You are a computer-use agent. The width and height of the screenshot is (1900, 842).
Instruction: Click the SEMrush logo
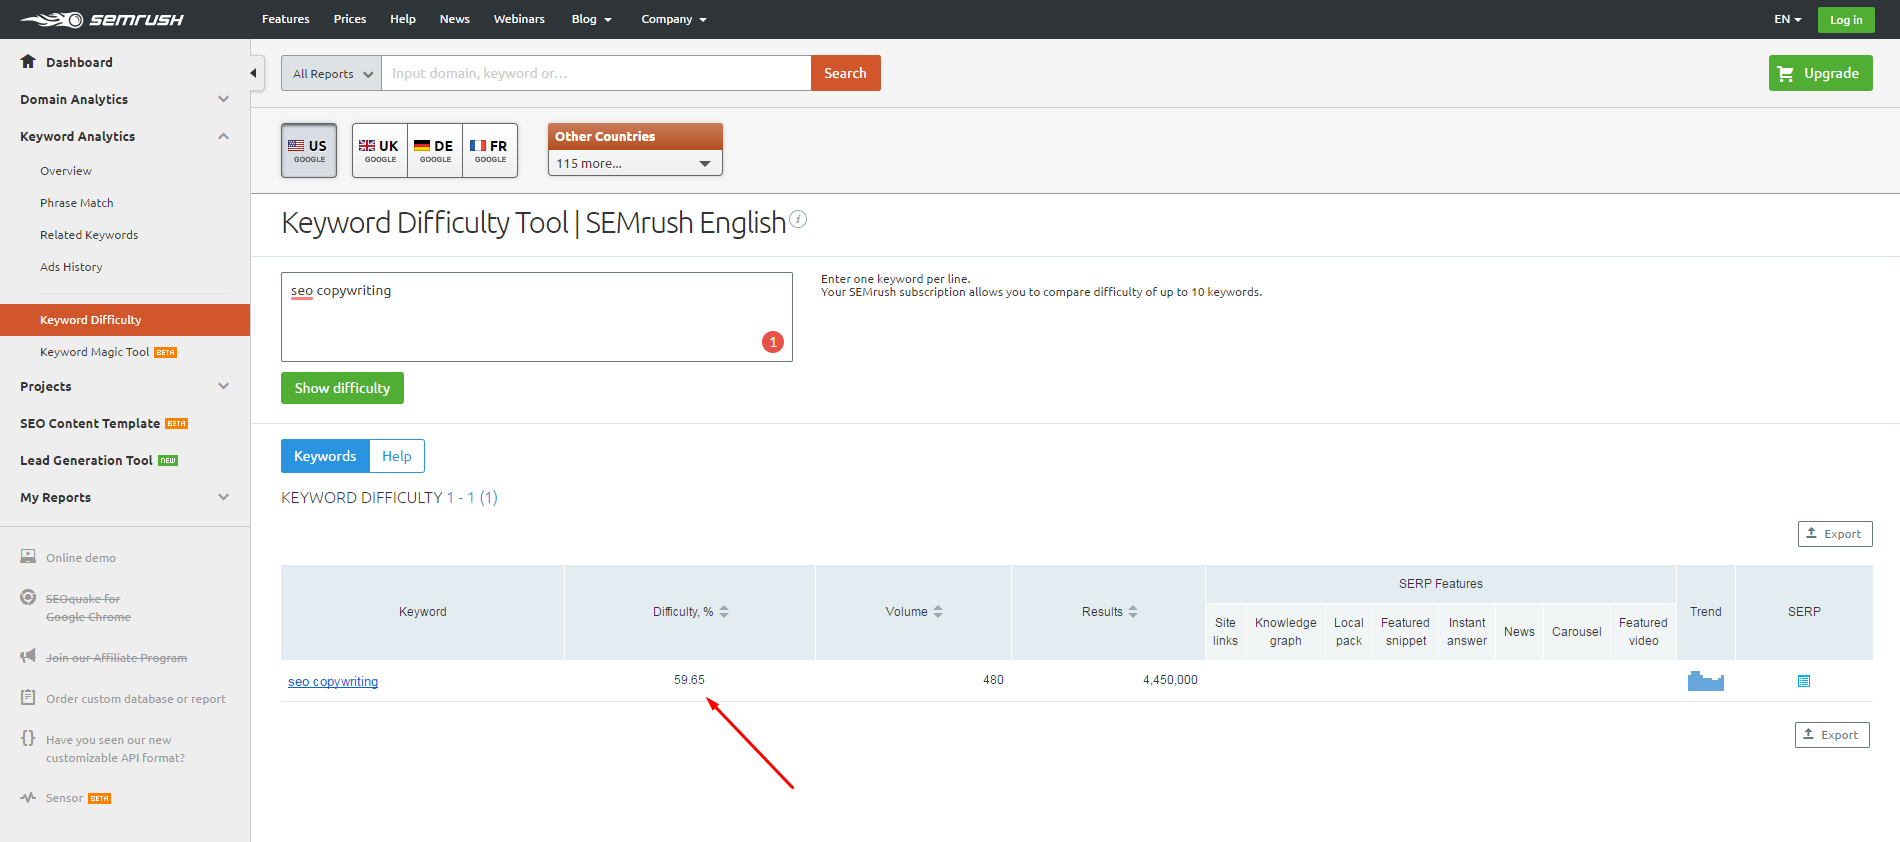coord(102,19)
